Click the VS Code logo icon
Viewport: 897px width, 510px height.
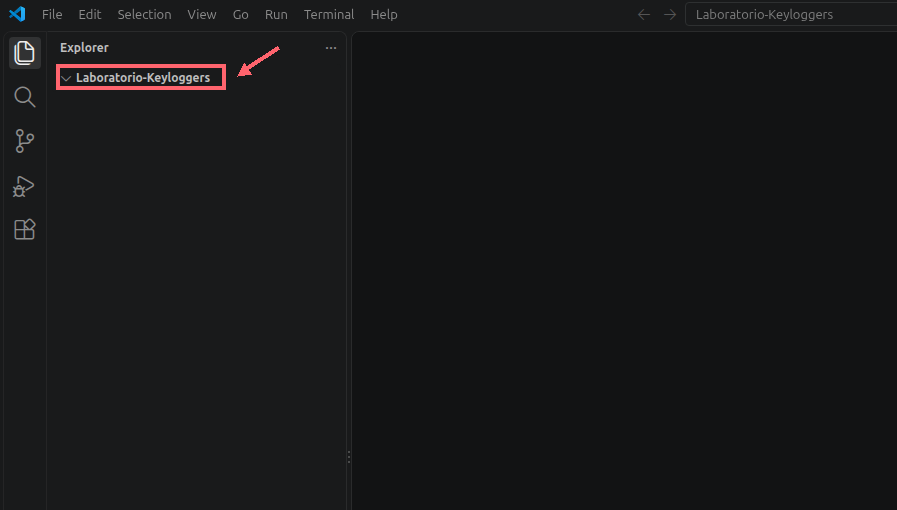pos(17,14)
